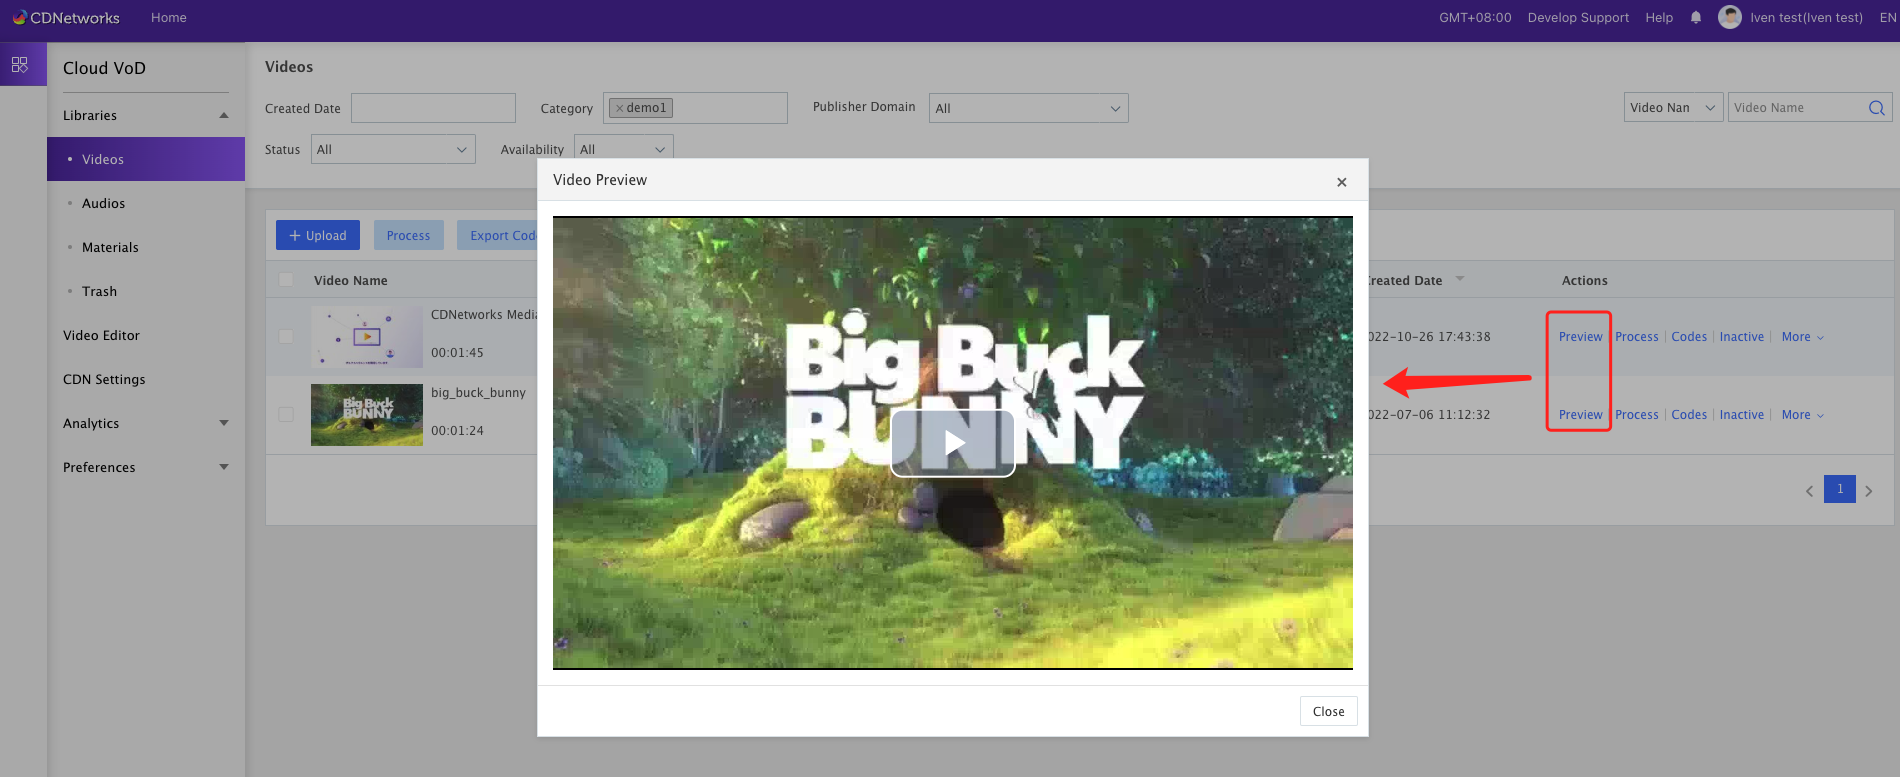
Task: Click the big_buck_bunny video name
Action: coord(478,393)
